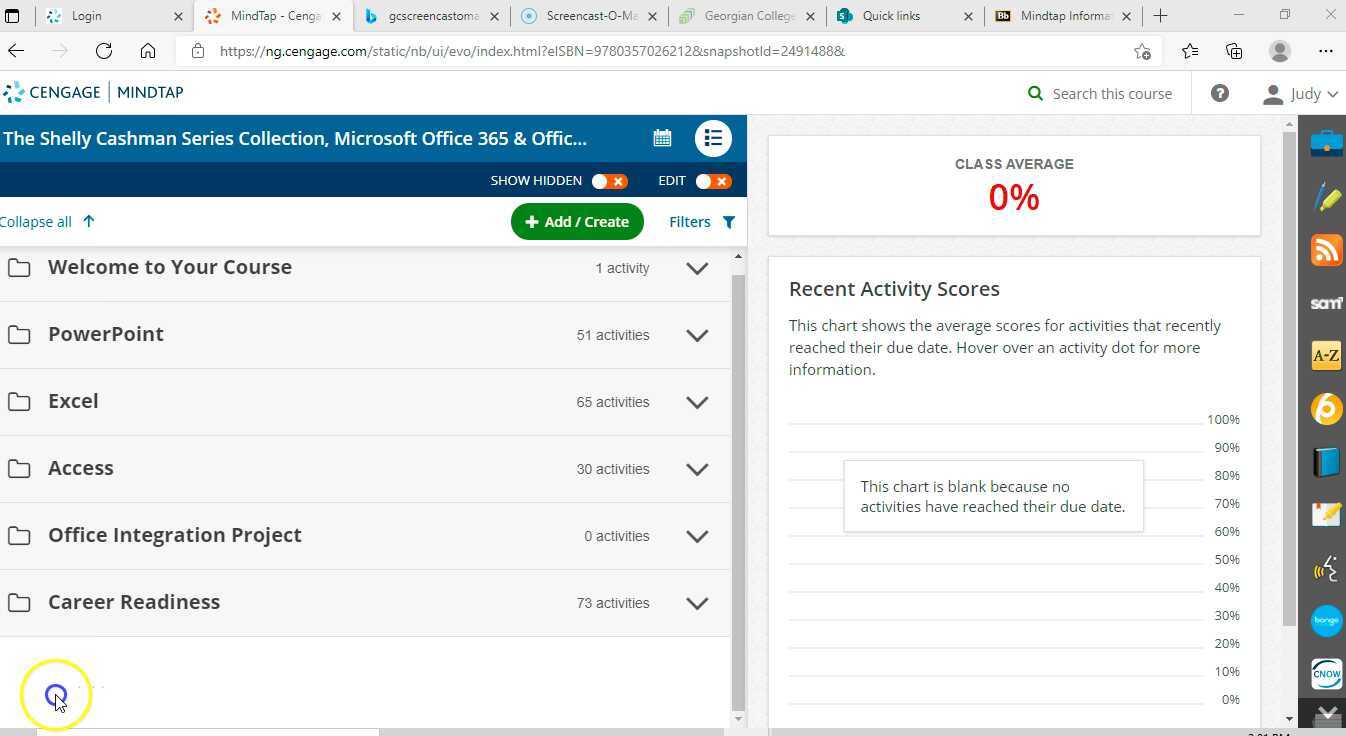Open the course outline list icon

[713, 138]
